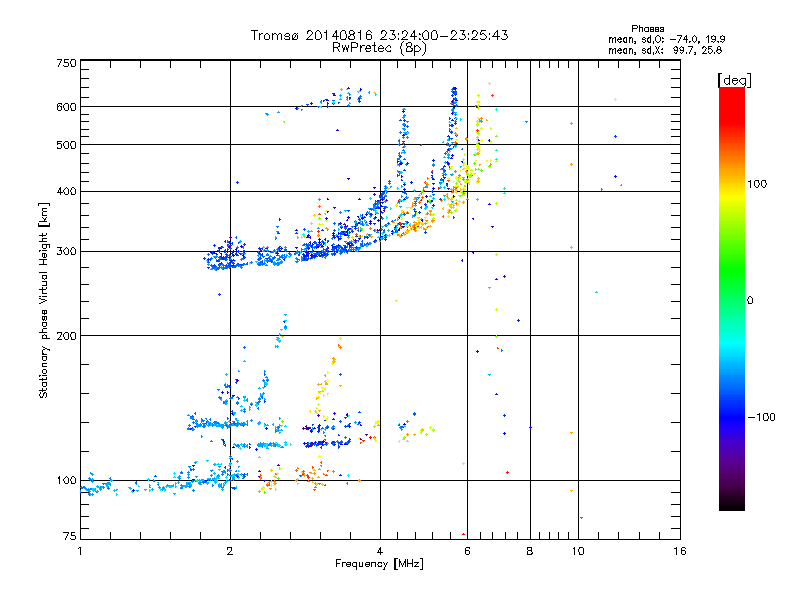Click the colorbar tick label "100"
The height and width of the screenshot is (600, 800).
click(x=757, y=184)
